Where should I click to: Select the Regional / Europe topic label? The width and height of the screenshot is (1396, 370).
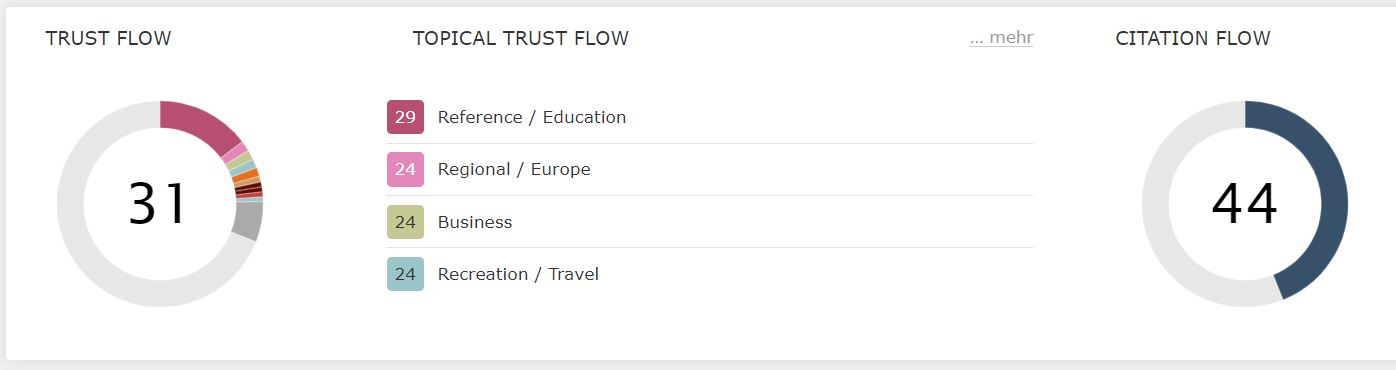514,169
